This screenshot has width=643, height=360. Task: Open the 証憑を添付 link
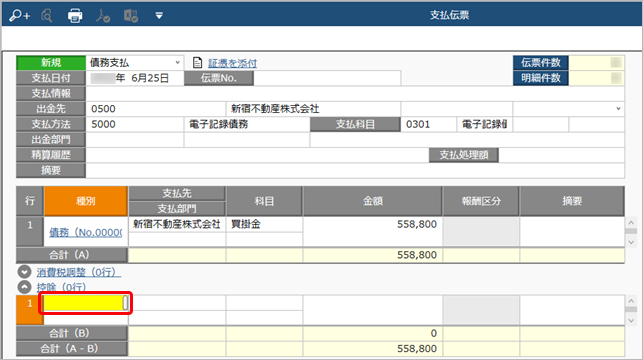click(x=233, y=63)
